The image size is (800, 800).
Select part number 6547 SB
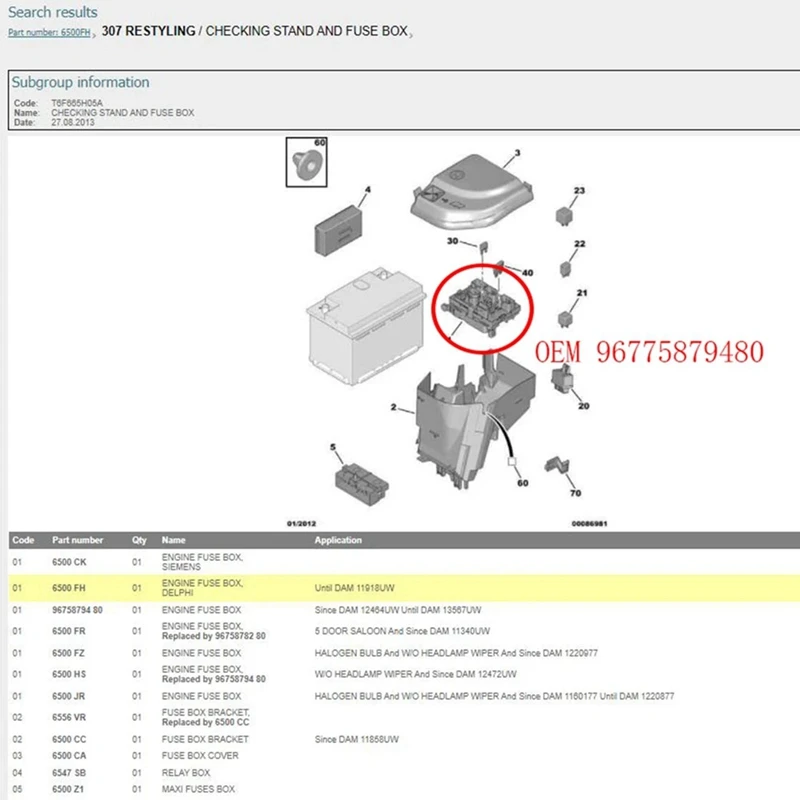tap(69, 772)
